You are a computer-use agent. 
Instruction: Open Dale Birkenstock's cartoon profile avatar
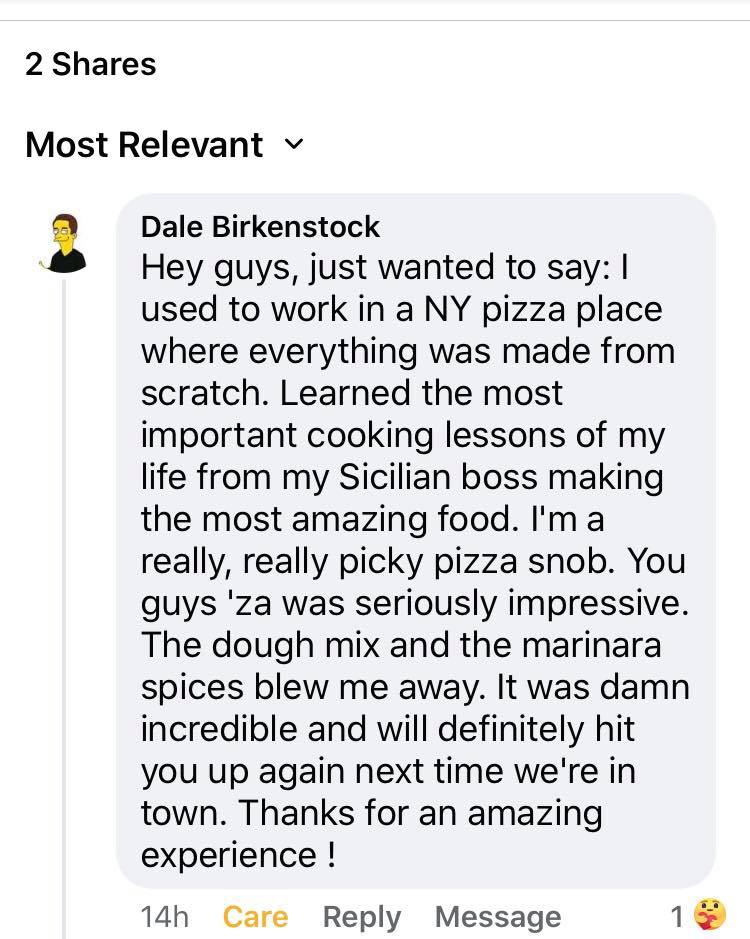point(63,243)
